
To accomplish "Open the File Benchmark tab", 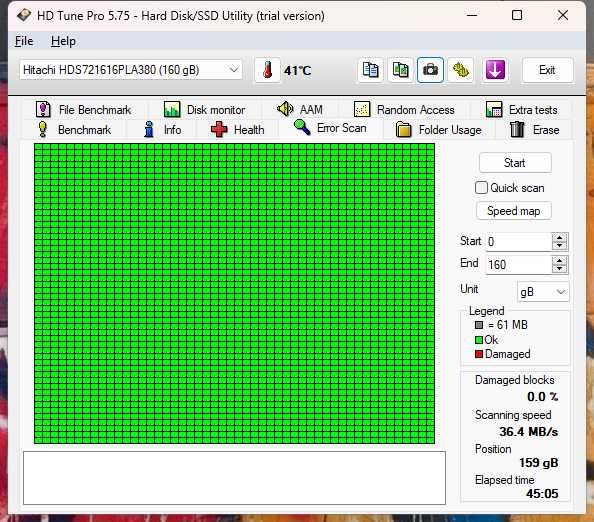I will [x=83, y=109].
